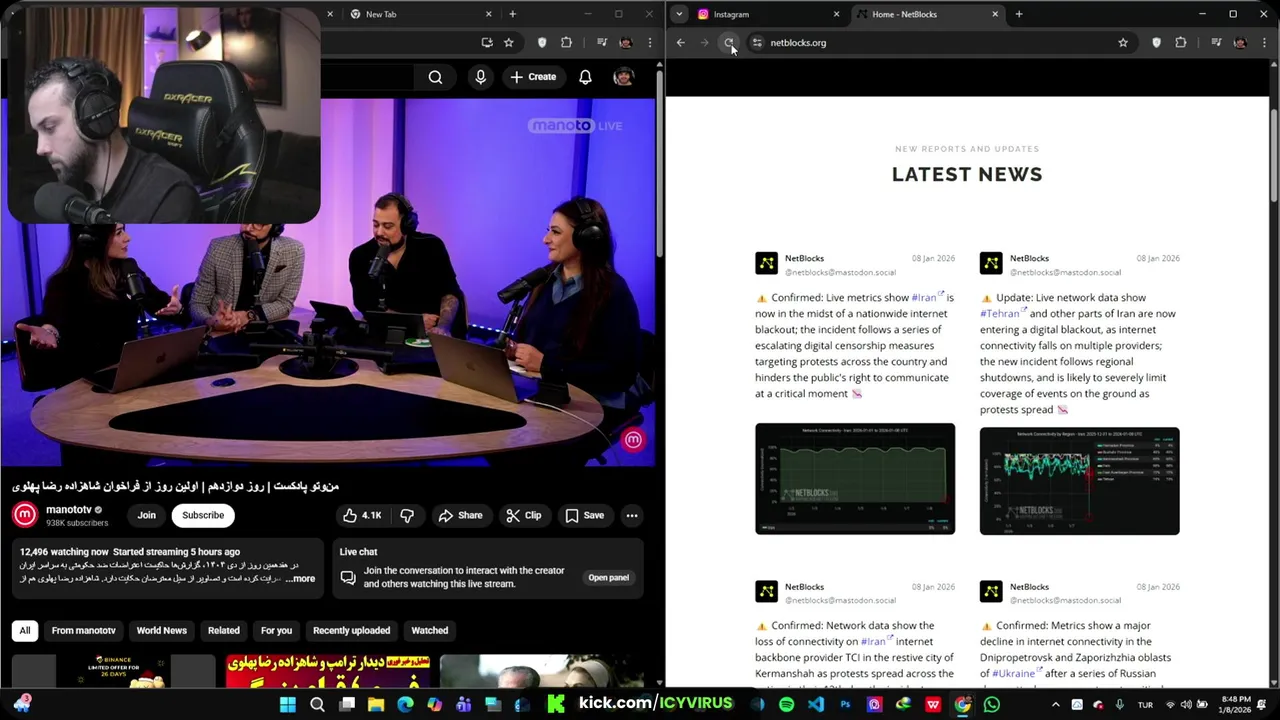The image size is (1280, 720).
Task: Save video to playlist
Action: tap(585, 515)
